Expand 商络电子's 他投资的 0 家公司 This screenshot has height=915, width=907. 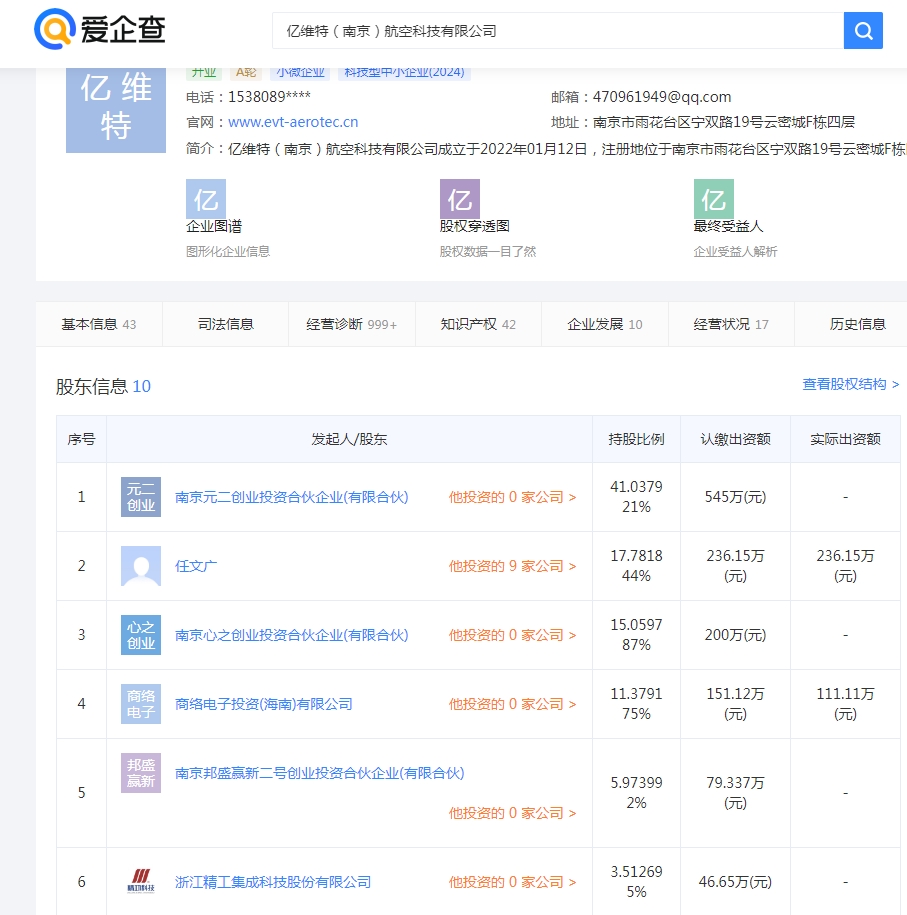tap(512, 704)
